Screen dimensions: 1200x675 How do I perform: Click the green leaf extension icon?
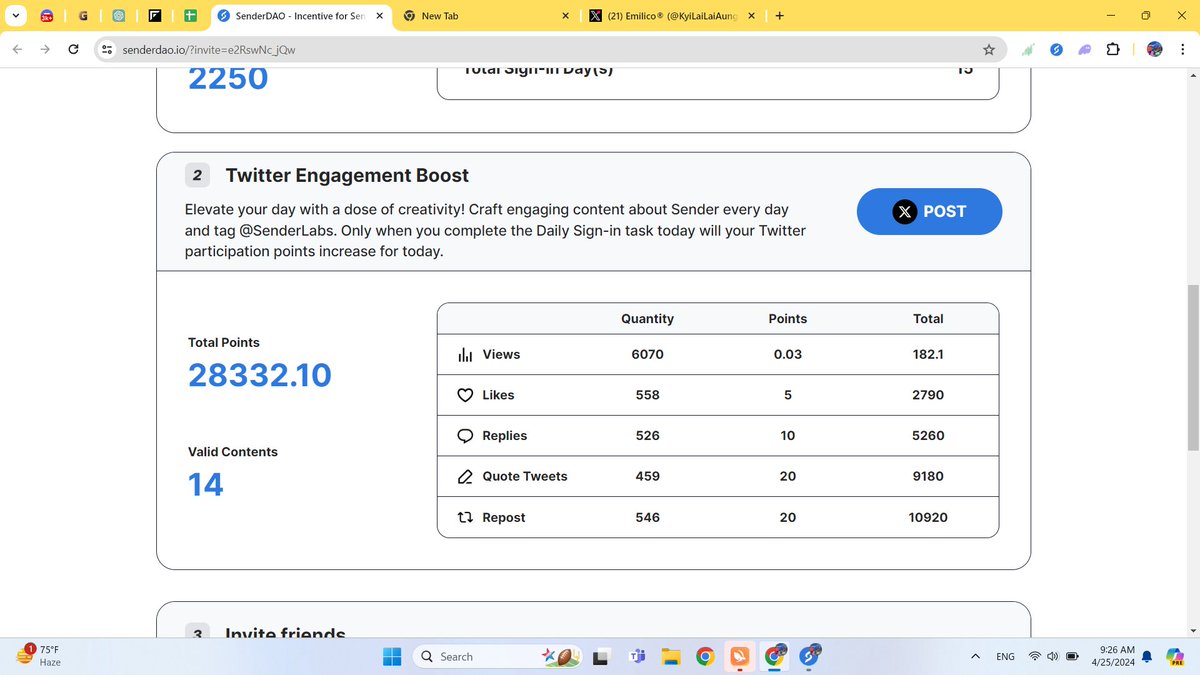tap(1028, 50)
